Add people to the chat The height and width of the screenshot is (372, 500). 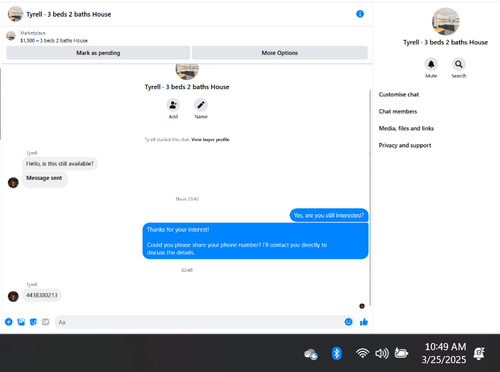pyautogui.click(x=173, y=105)
